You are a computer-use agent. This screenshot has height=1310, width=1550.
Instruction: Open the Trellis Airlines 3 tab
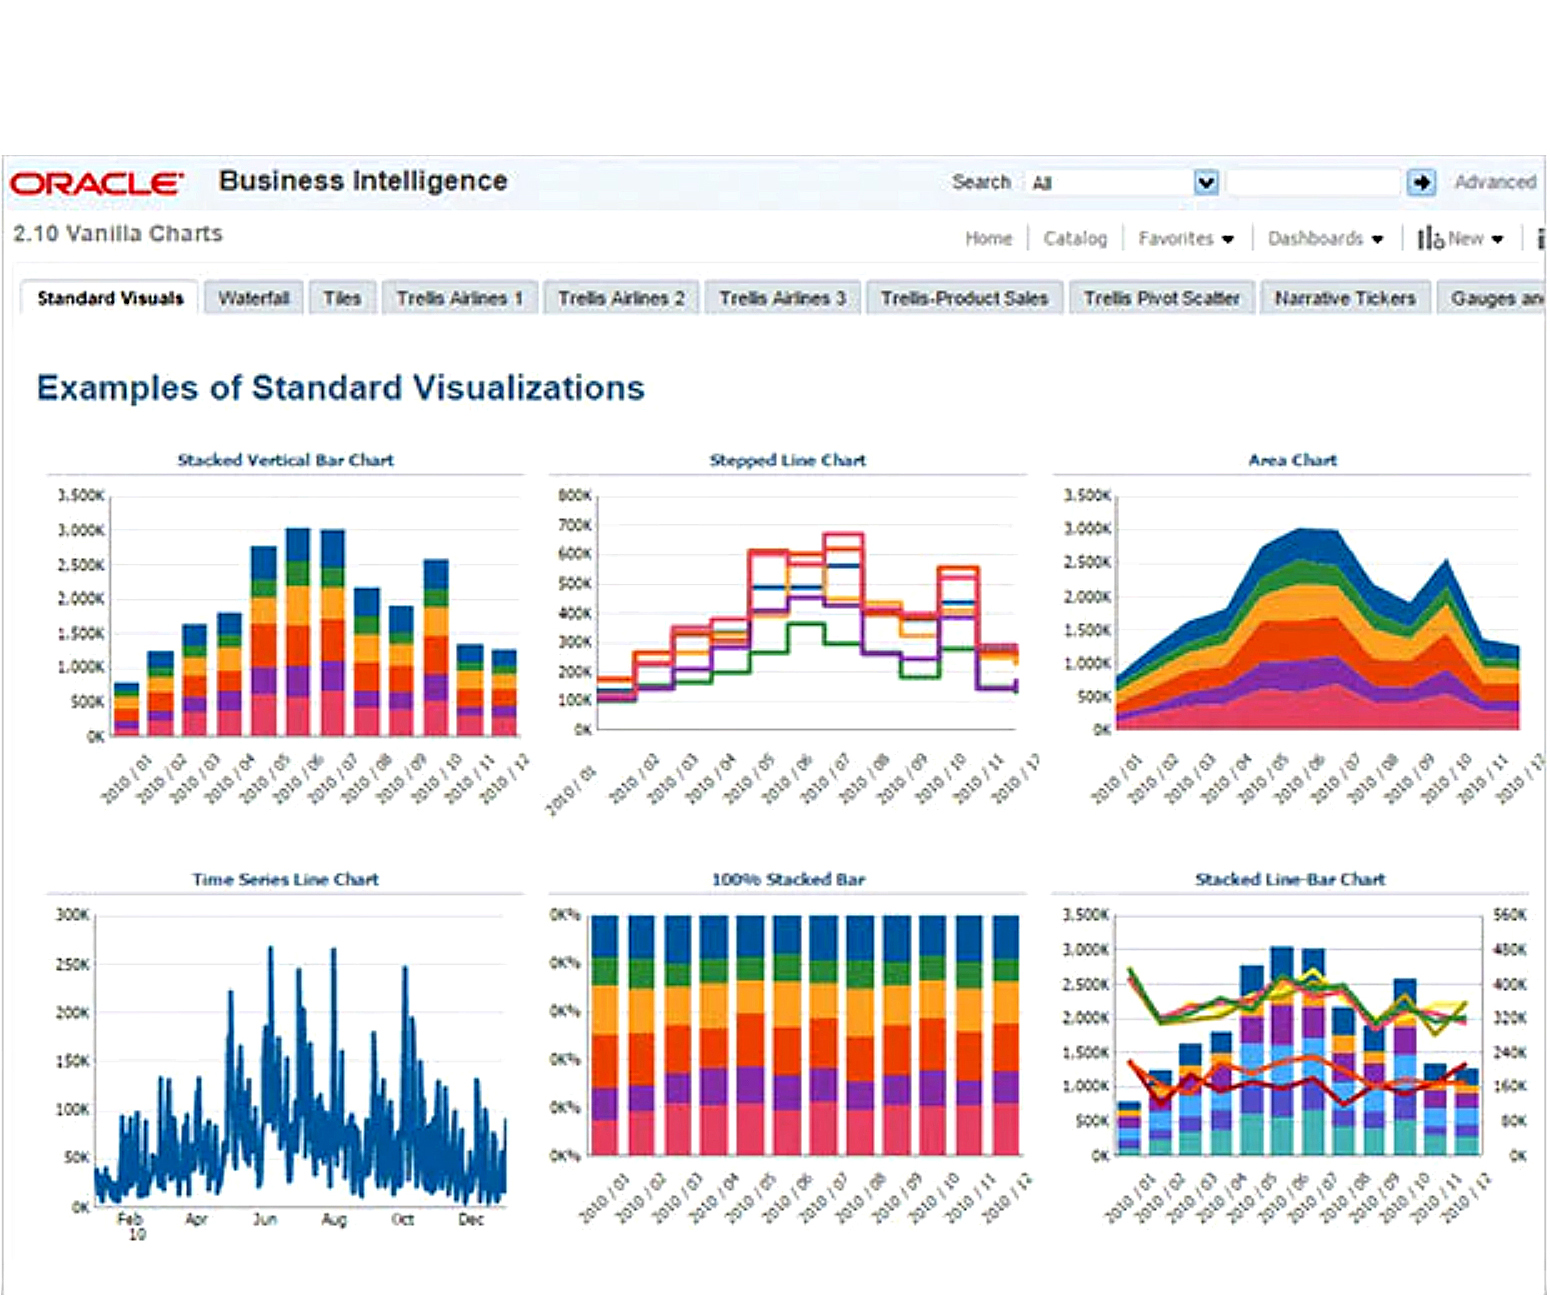pyautogui.click(x=782, y=298)
